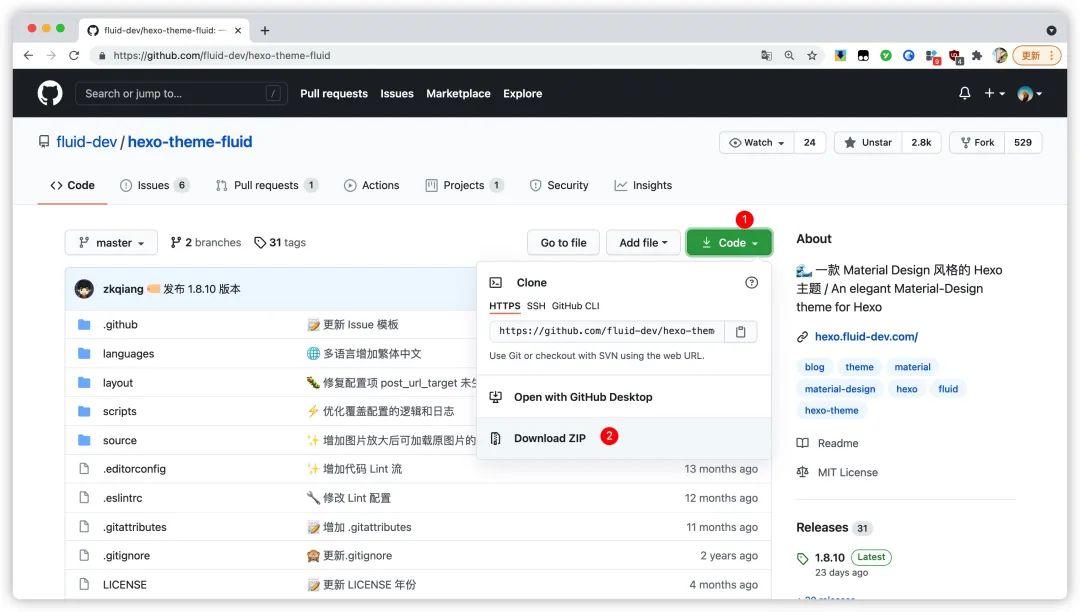Bookmark the page with the star icon
The width and height of the screenshot is (1080, 612).
click(812, 56)
